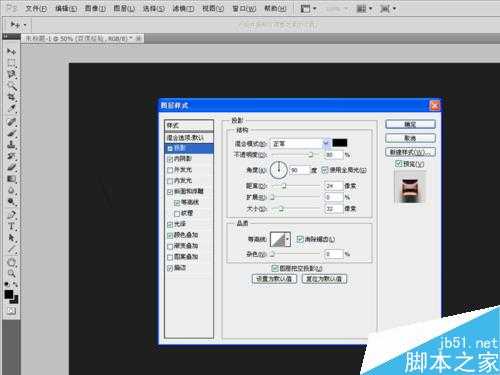Enable the 纹理 texture checkbox
The width and height of the screenshot is (500, 375).
(x=177, y=214)
